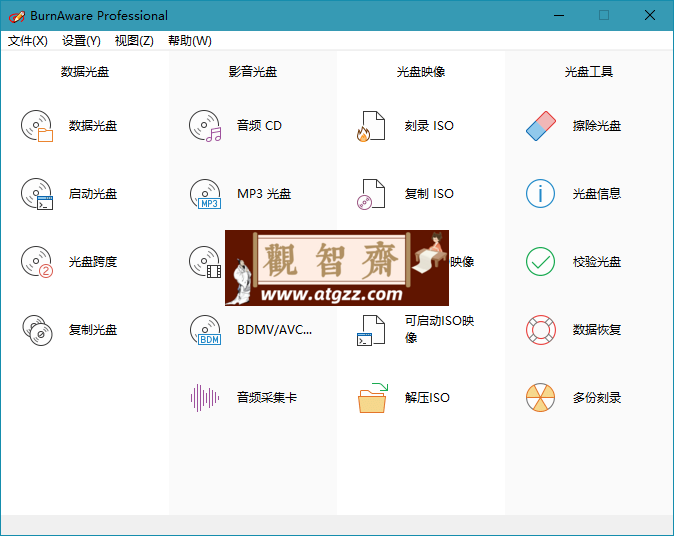Open the BDMV/AVC... Blu-ray disc icon
The height and width of the screenshot is (536, 674).
pos(205,330)
